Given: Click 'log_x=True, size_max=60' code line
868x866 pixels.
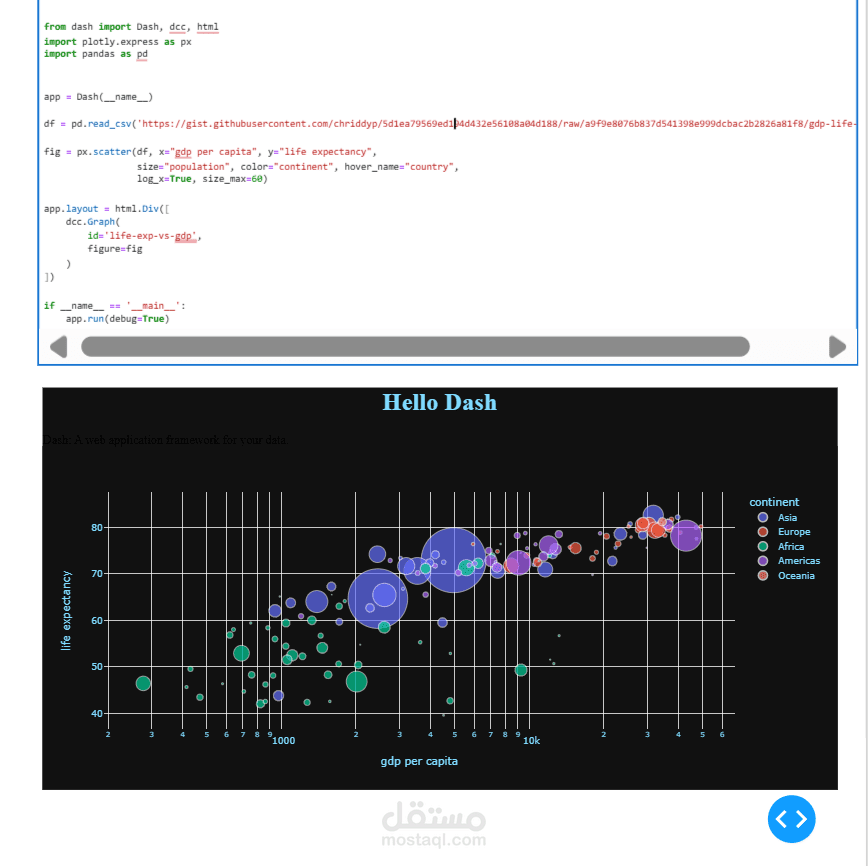Looking at the screenshot, I should pyautogui.click(x=202, y=179).
